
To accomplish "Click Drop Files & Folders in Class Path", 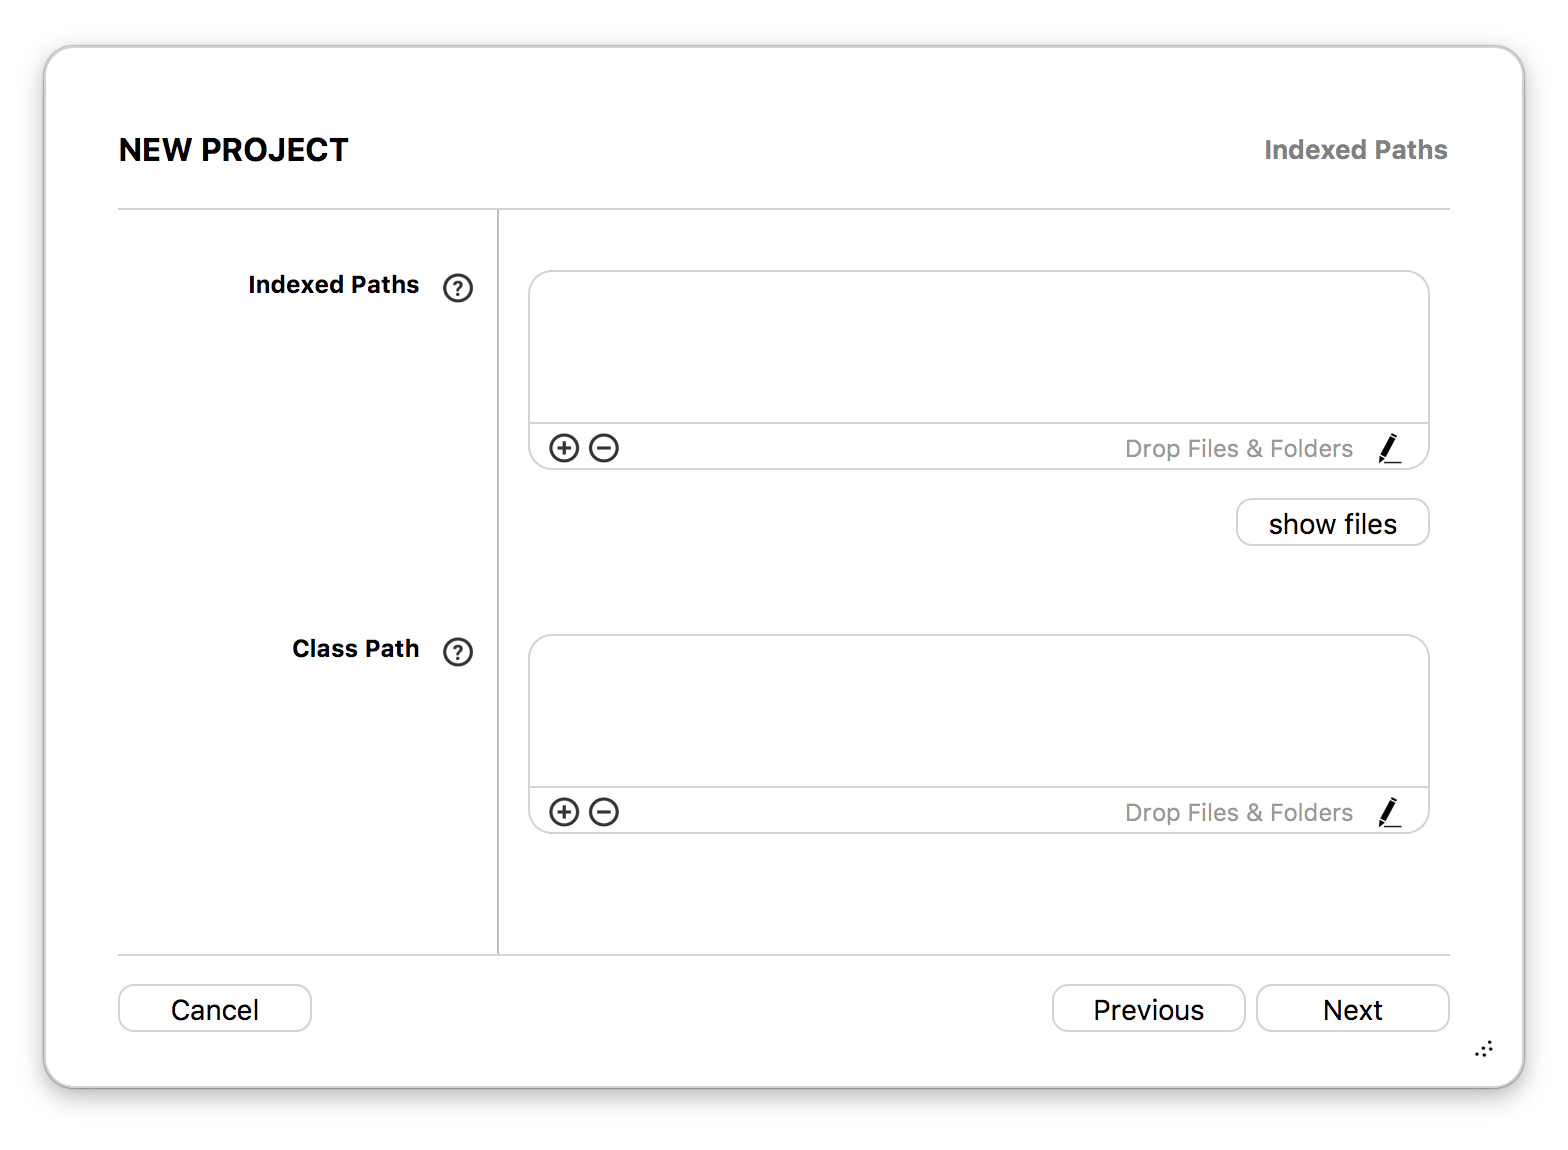I will (x=1239, y=813).
